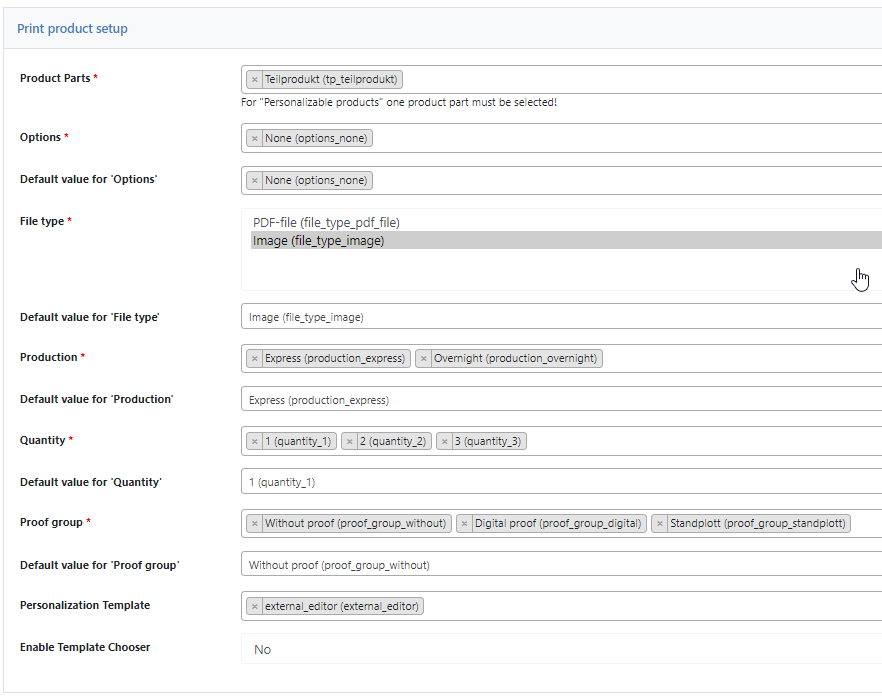
Task: Select Image (file_type_image) in File type list
Action: (x=566, y=241)
